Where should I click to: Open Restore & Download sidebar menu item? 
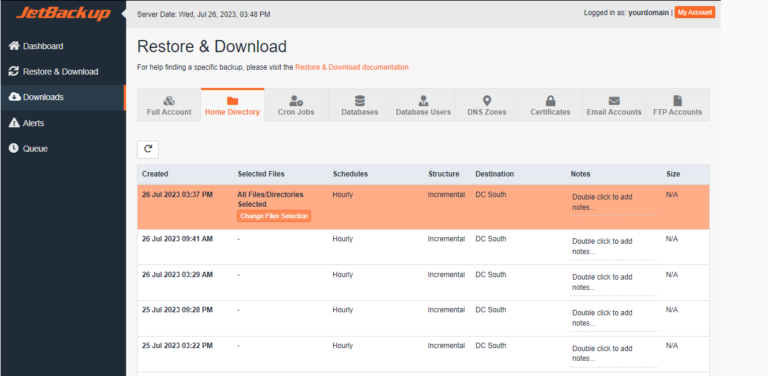[x=63, y=71]
